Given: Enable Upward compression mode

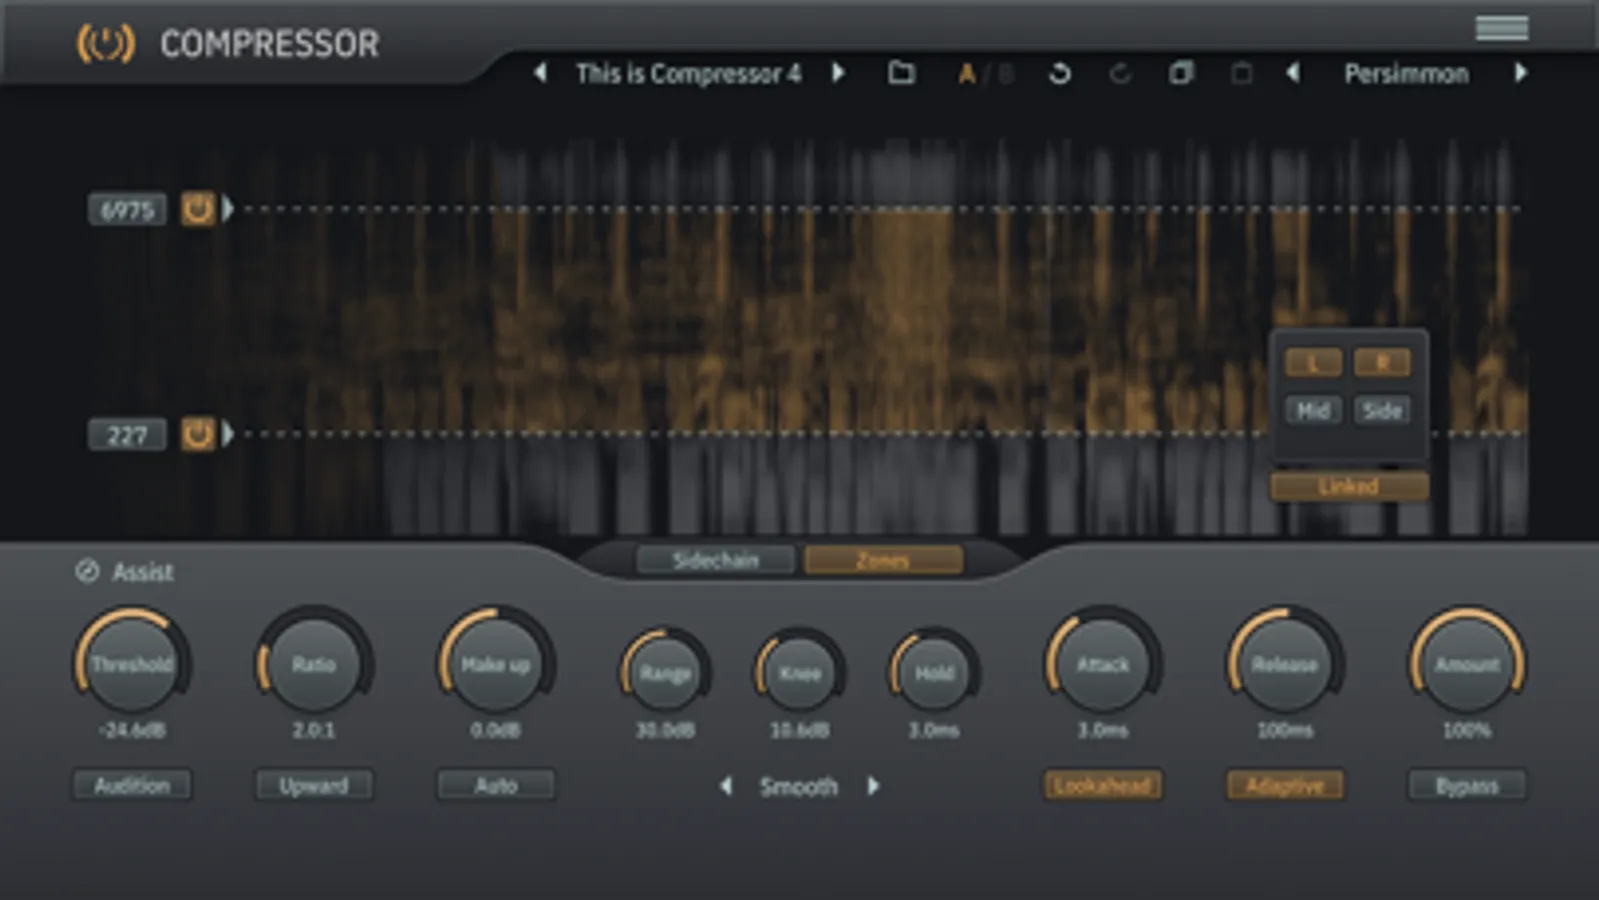Looking at the screenshot, I should (314, 786).
